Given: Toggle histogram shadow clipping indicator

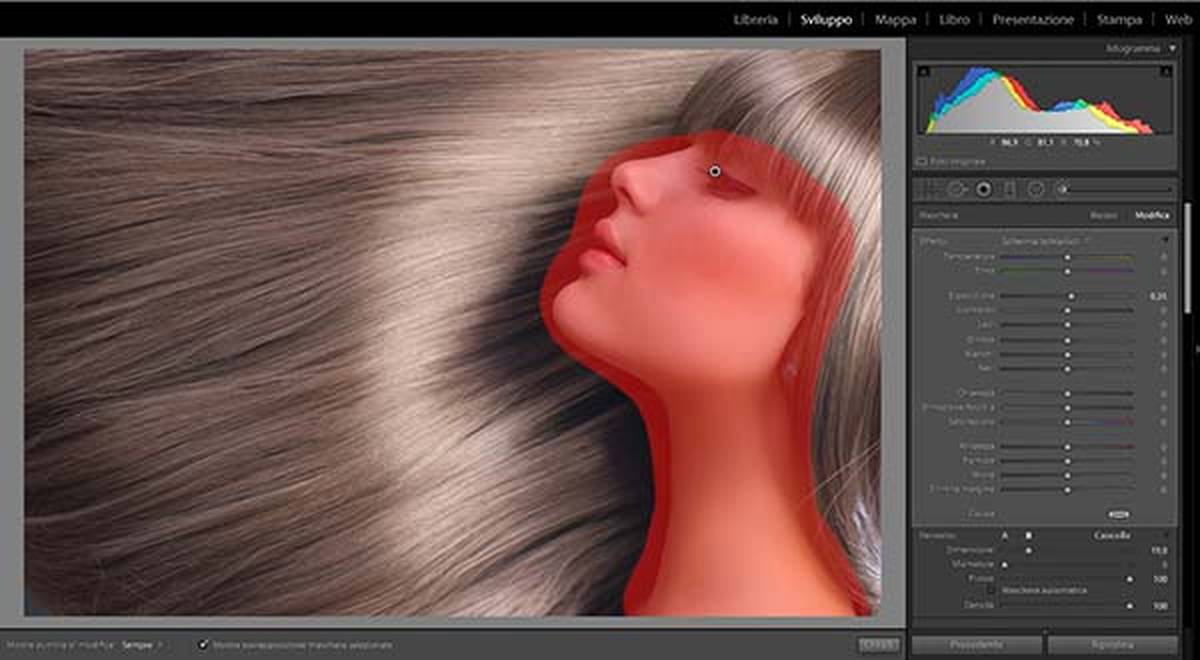Looking at the screenshot, I should [x=924, y=71].
